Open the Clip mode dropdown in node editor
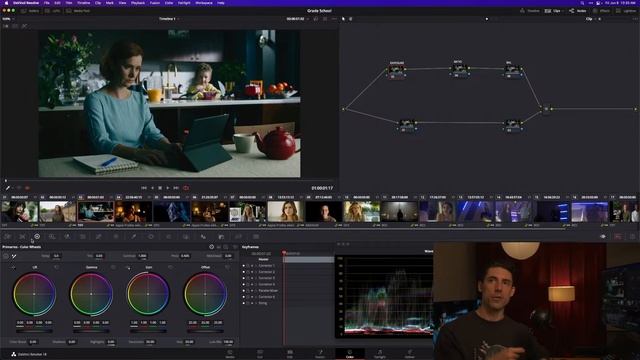 click(591, 19)
